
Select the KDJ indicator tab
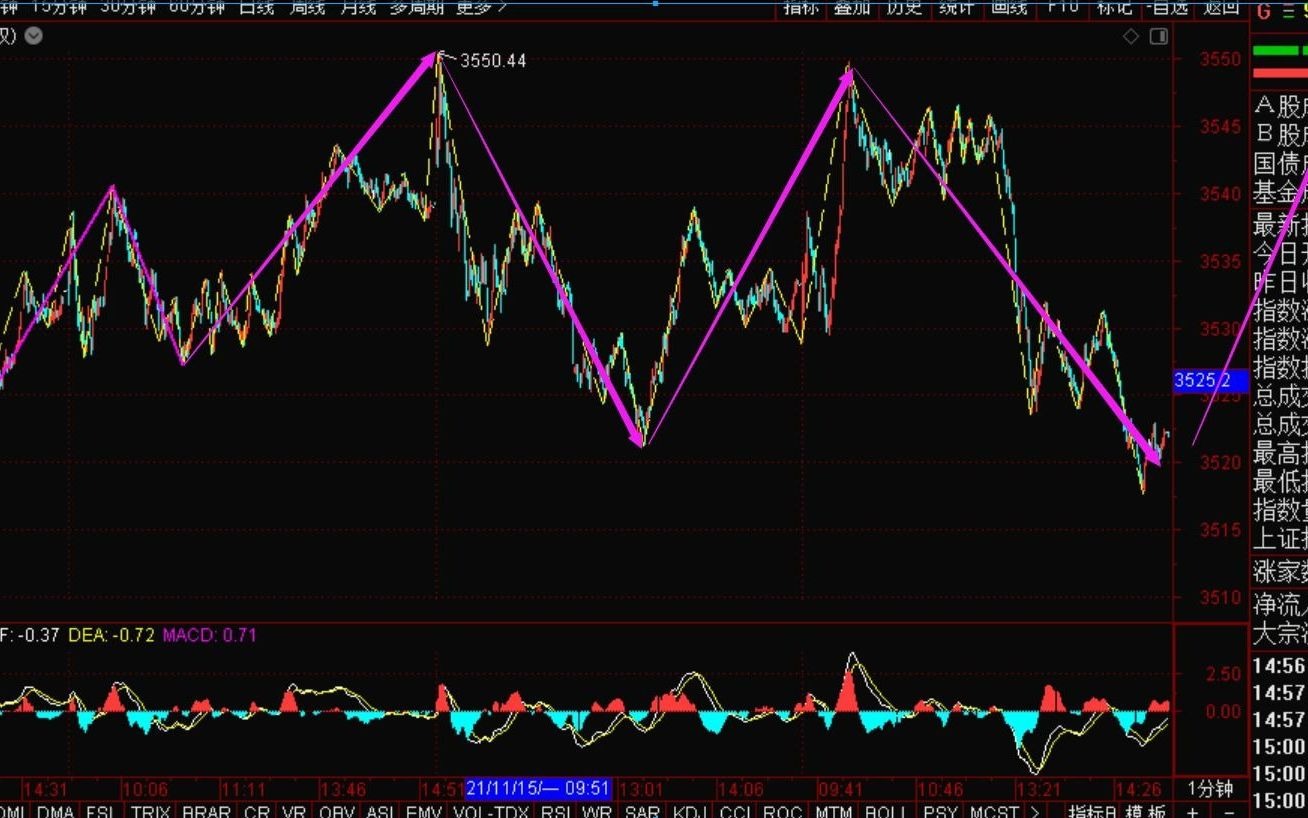click(x=691, y=811)
